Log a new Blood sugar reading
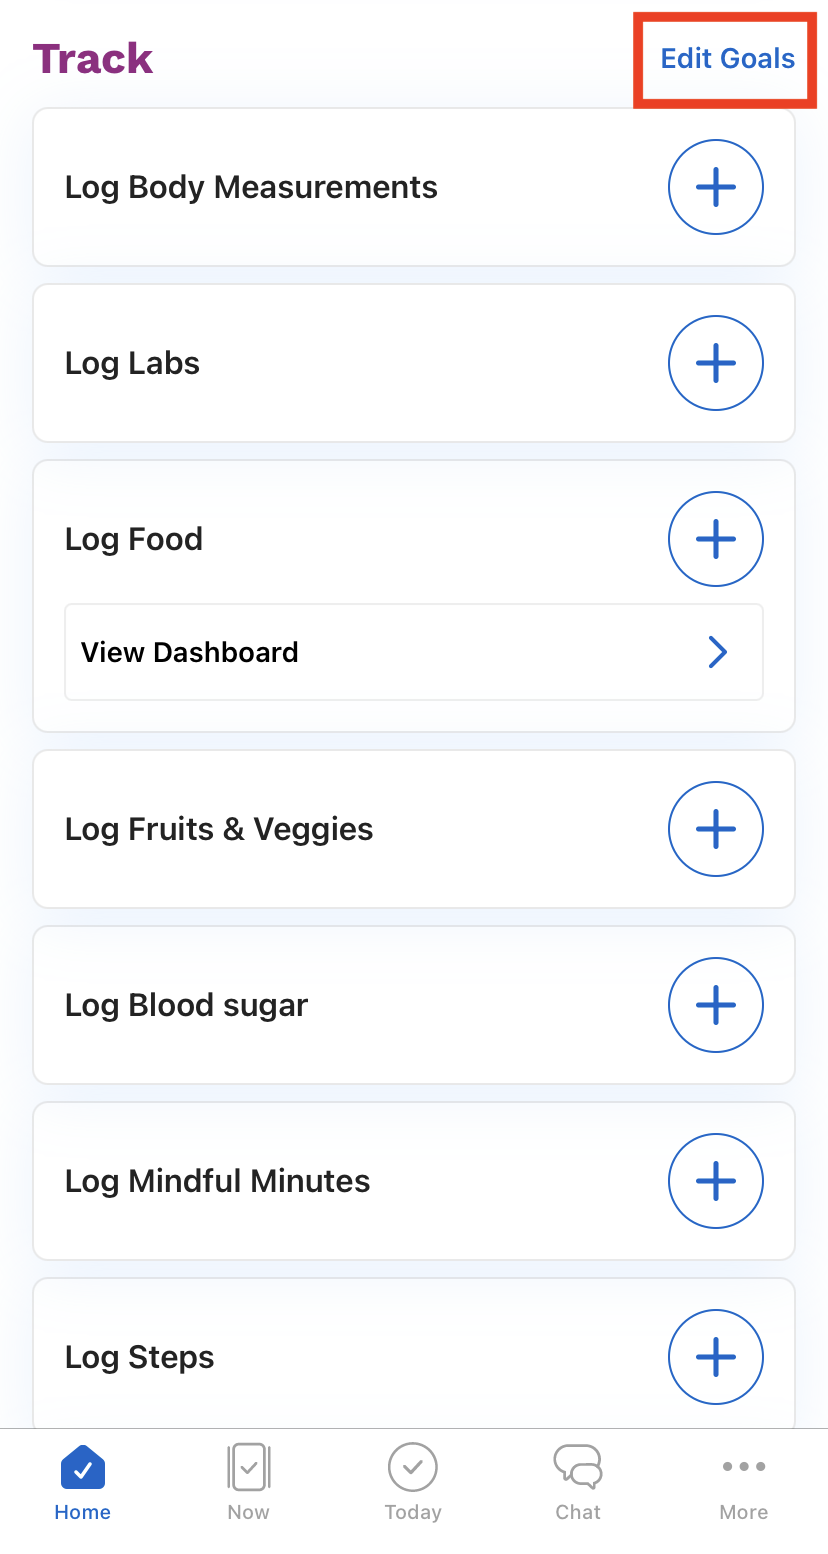 coord(715,1005)
